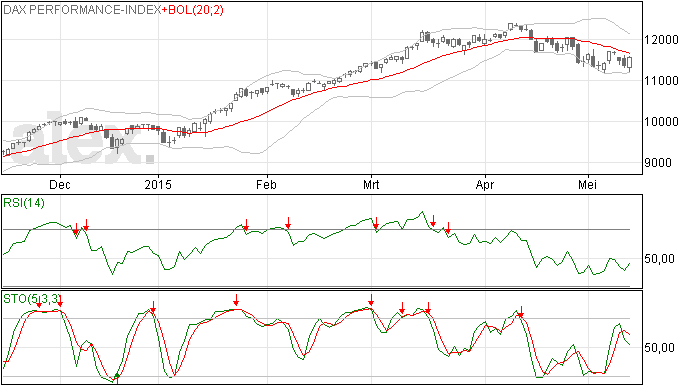This screenshot has width=690, height=387.
Task: Click the Mei date axis label
Action: pos(587,184)
